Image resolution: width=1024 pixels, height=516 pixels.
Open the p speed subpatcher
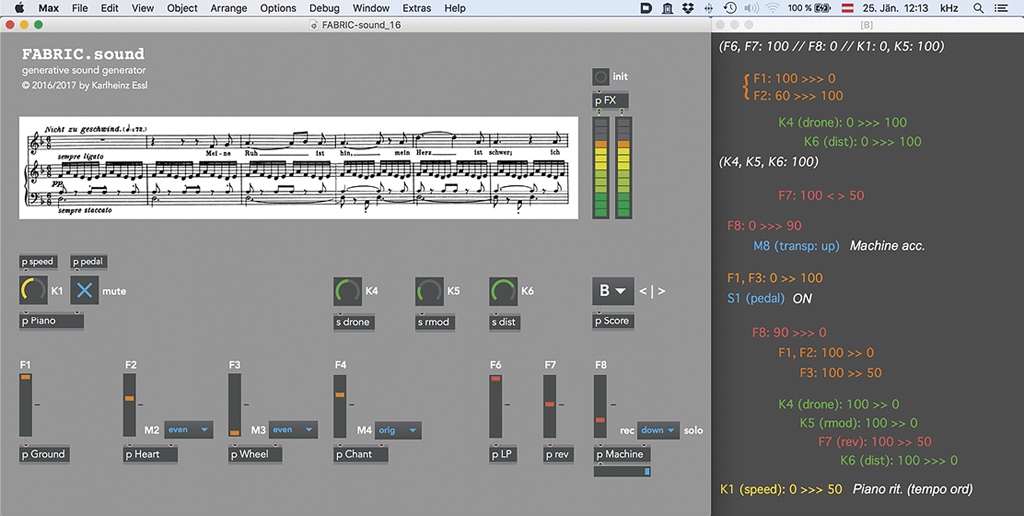(38, 262)
